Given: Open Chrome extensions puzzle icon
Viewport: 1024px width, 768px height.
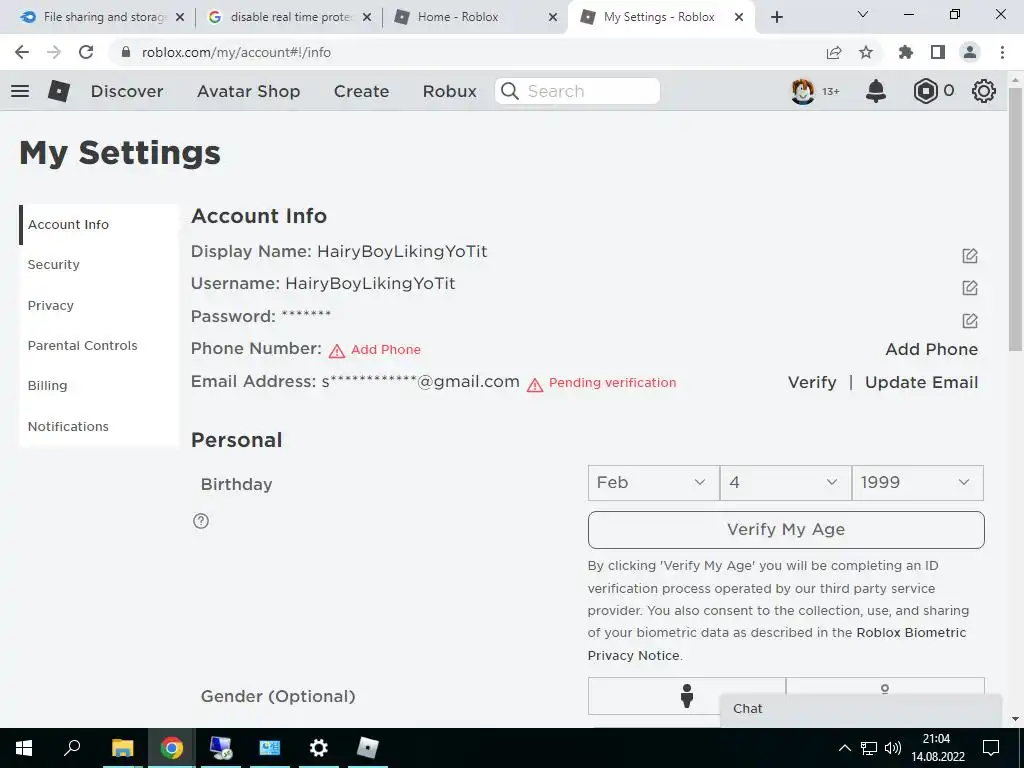Looking at the screenshot, I should click(x=906, y=52).
